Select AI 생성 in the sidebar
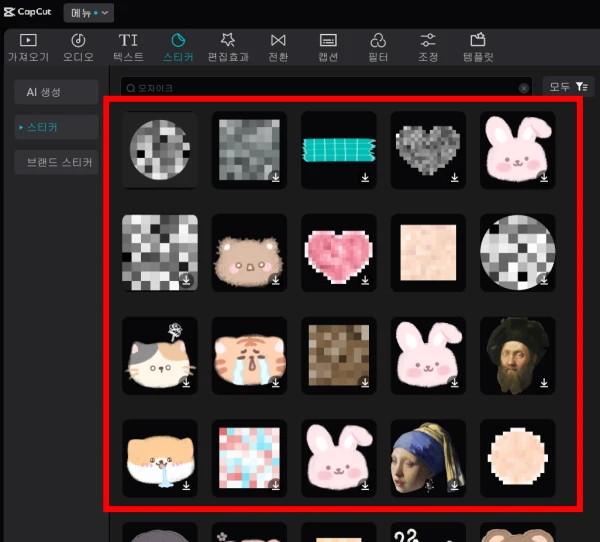This screenshot has width=600, height=542. point(56,92)
